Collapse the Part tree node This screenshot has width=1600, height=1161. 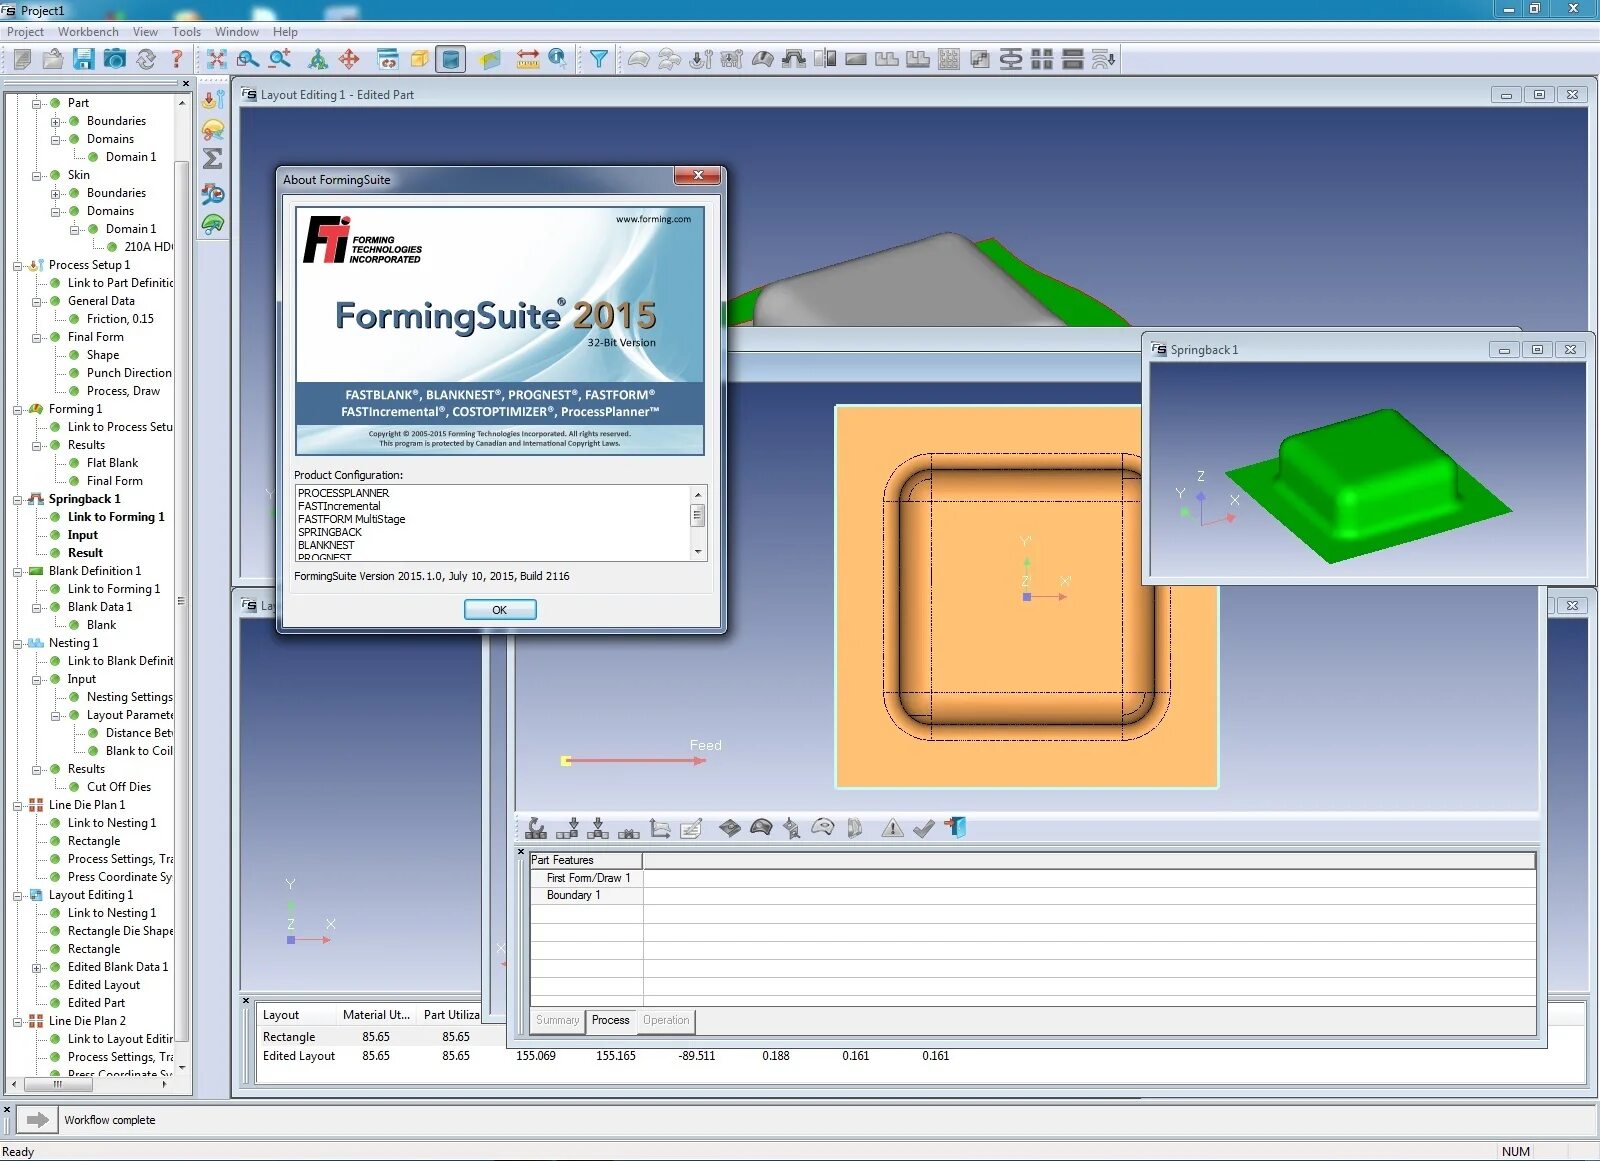coord(37,103)
